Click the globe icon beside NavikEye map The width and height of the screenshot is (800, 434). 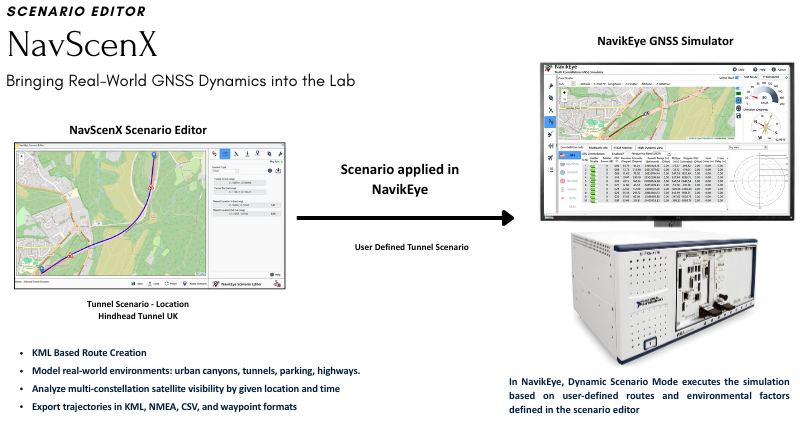click(738, 108)
